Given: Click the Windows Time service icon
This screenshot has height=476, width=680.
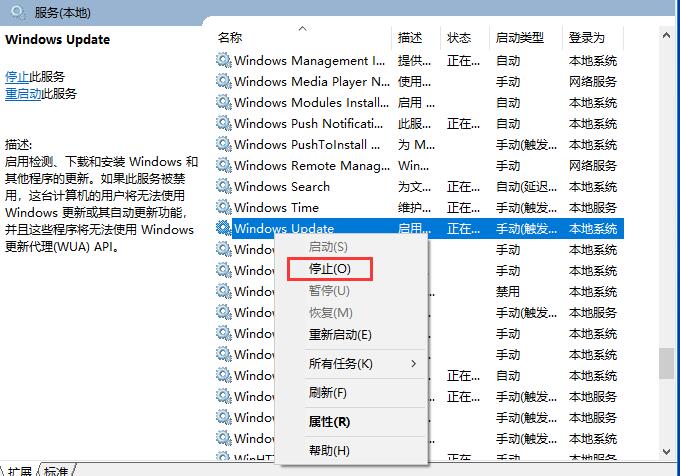Looking at the screenshot, I should (x=223, y=207).
